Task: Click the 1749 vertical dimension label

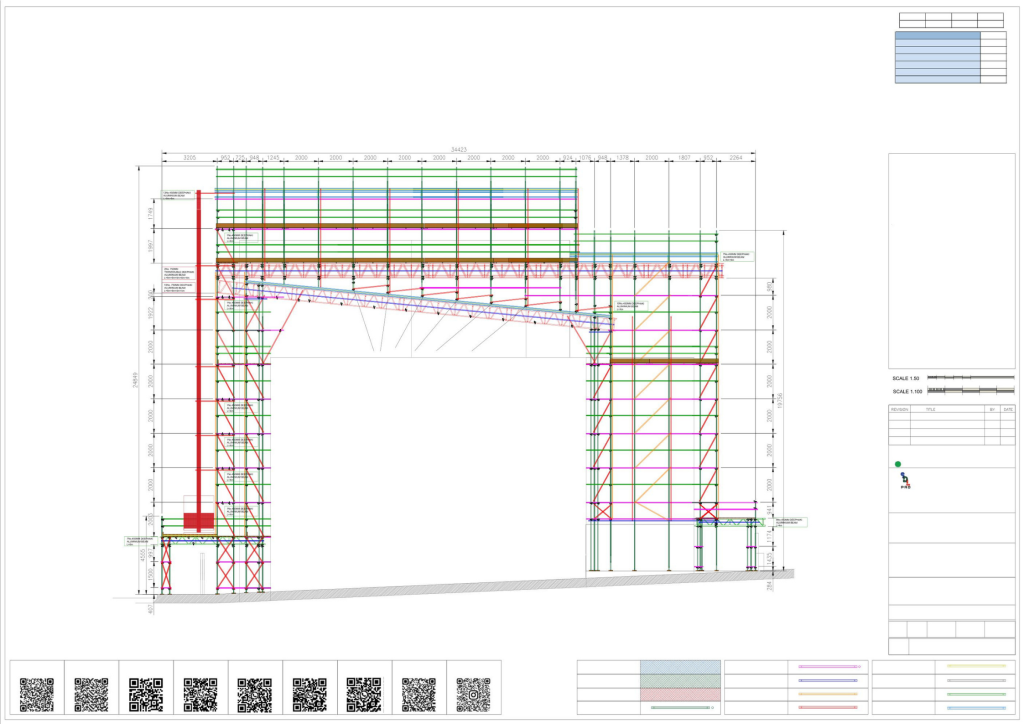Action: (x=150, y=214)
